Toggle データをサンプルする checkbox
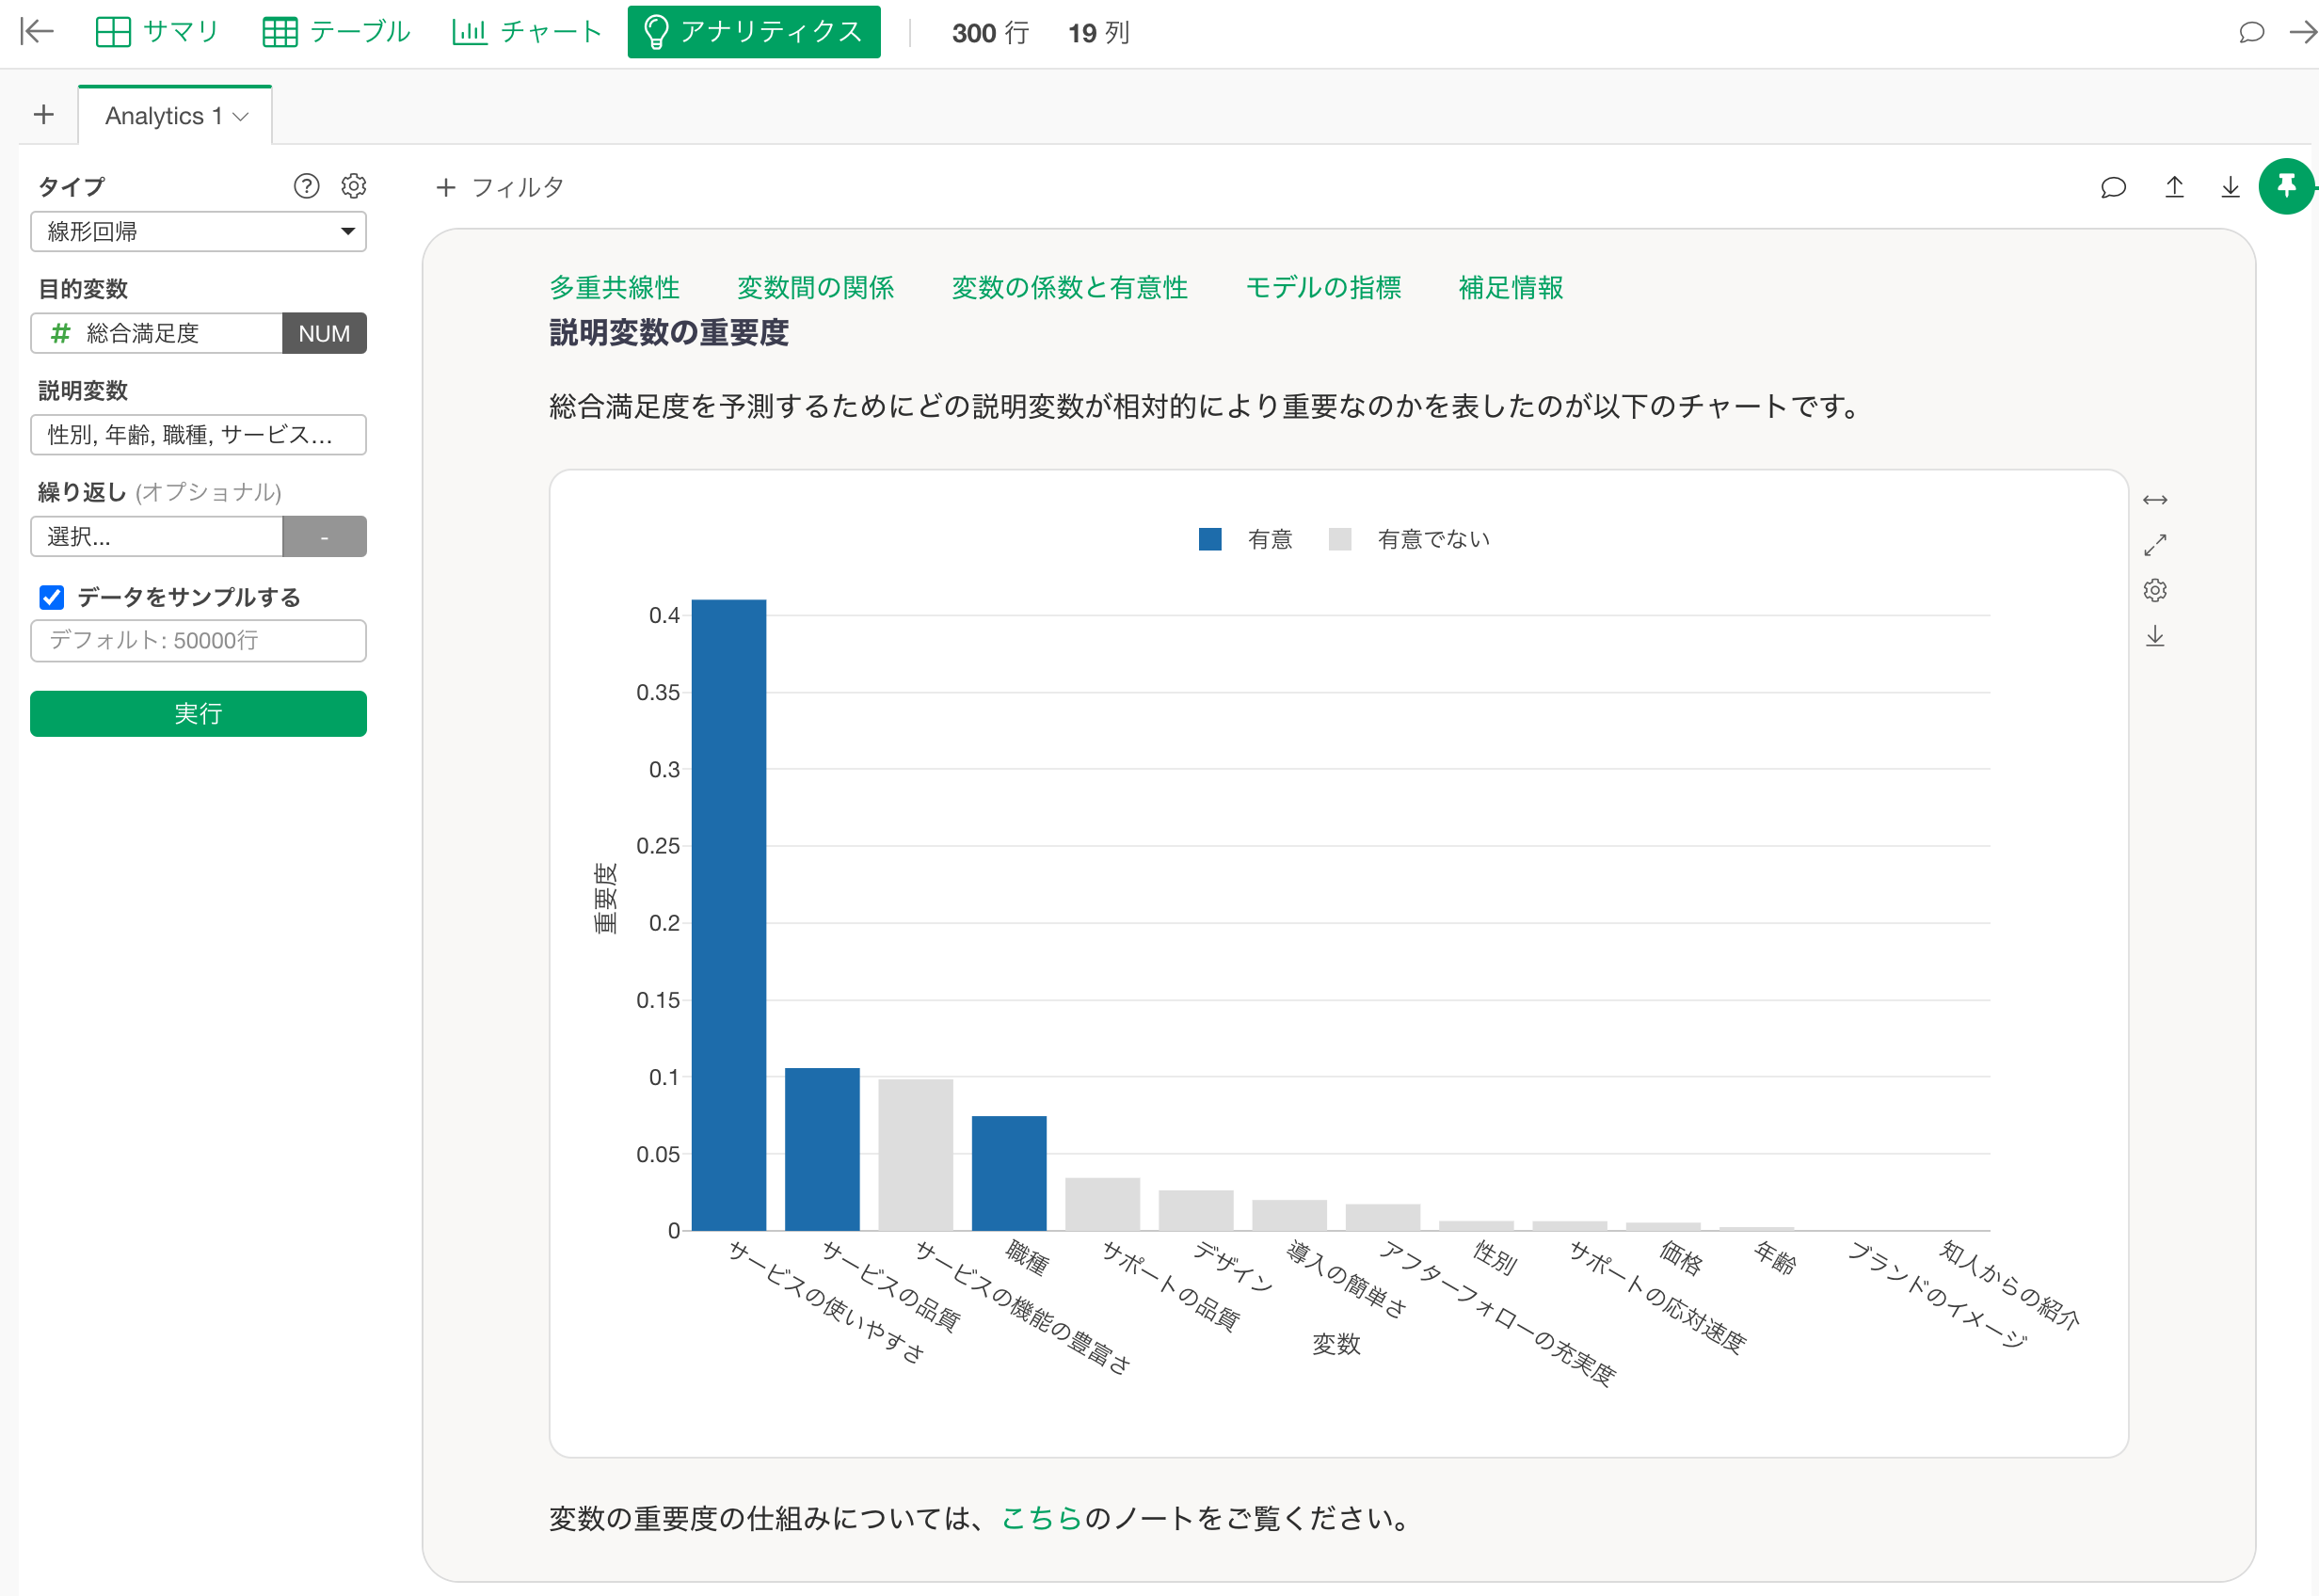The width and height of the screenshot is (2319, 1596). 52,597
